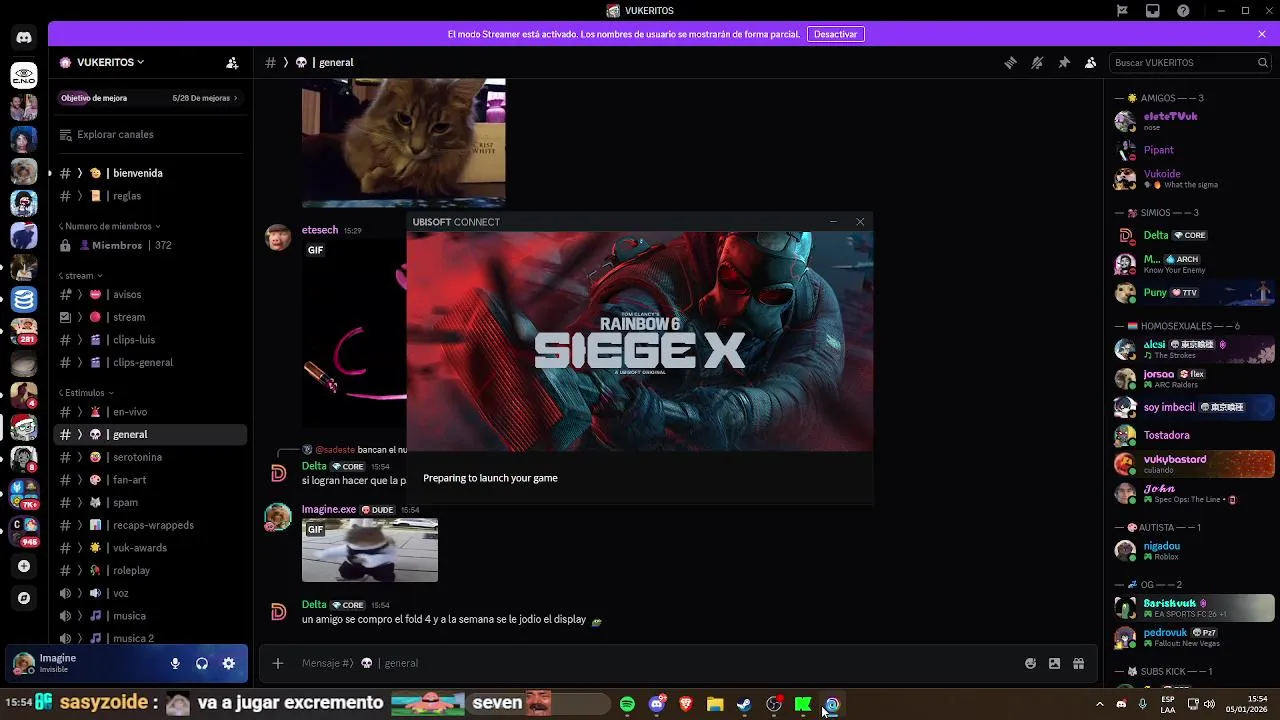Disable Streamer mode with Desactivar button
This screenshot has height=720, width=1280.
click(835, 34)
